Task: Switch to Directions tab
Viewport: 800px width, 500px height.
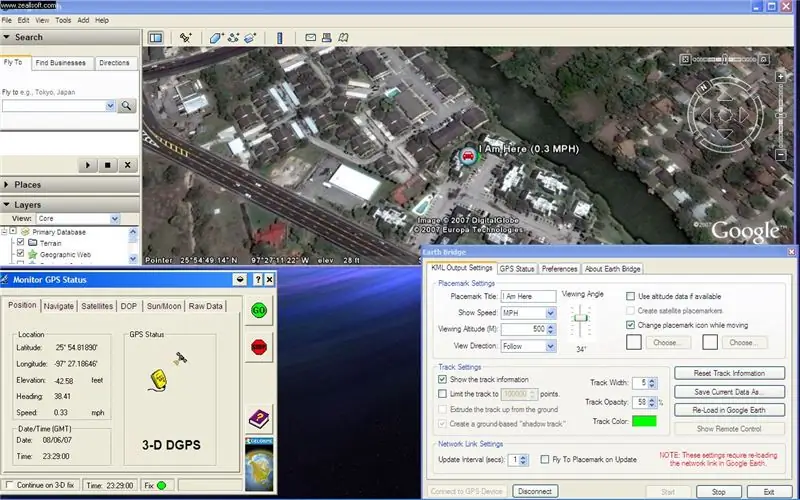Action: 114,63
